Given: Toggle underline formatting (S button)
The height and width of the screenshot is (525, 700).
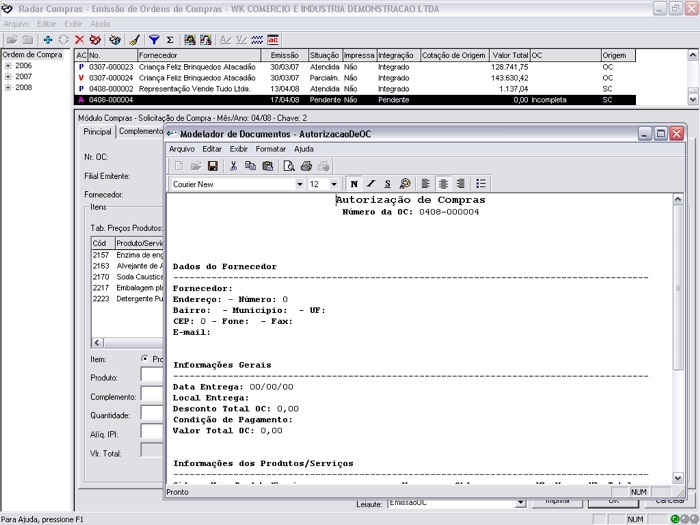Looking at the screenshot, I should click(x=387, y=184).
